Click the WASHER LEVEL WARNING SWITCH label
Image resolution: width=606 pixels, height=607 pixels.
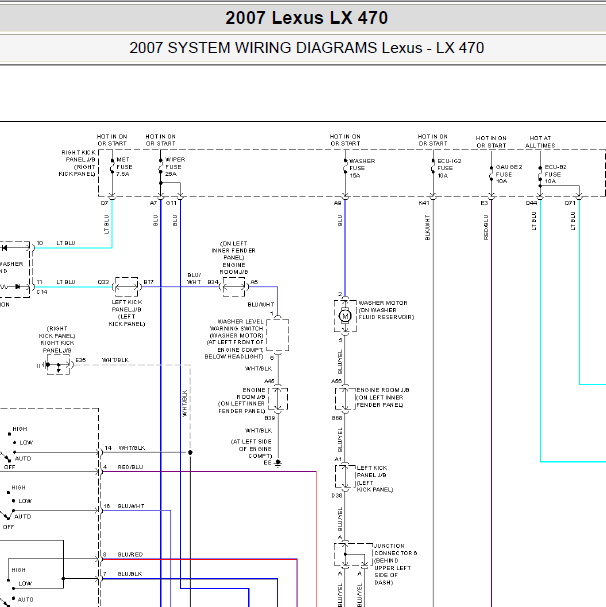tap(235, 339)
